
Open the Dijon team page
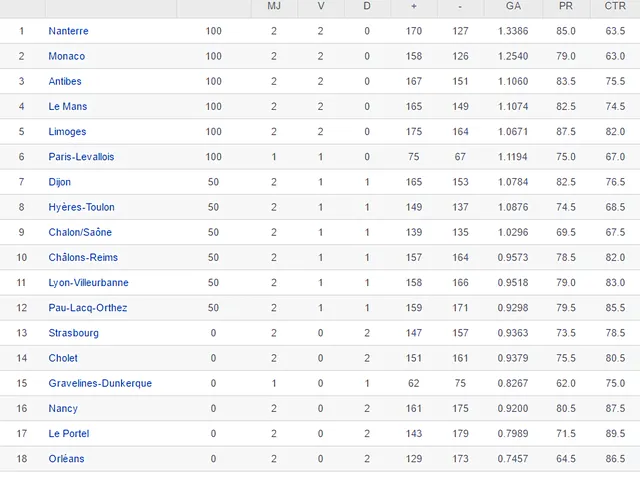[59, 182]
